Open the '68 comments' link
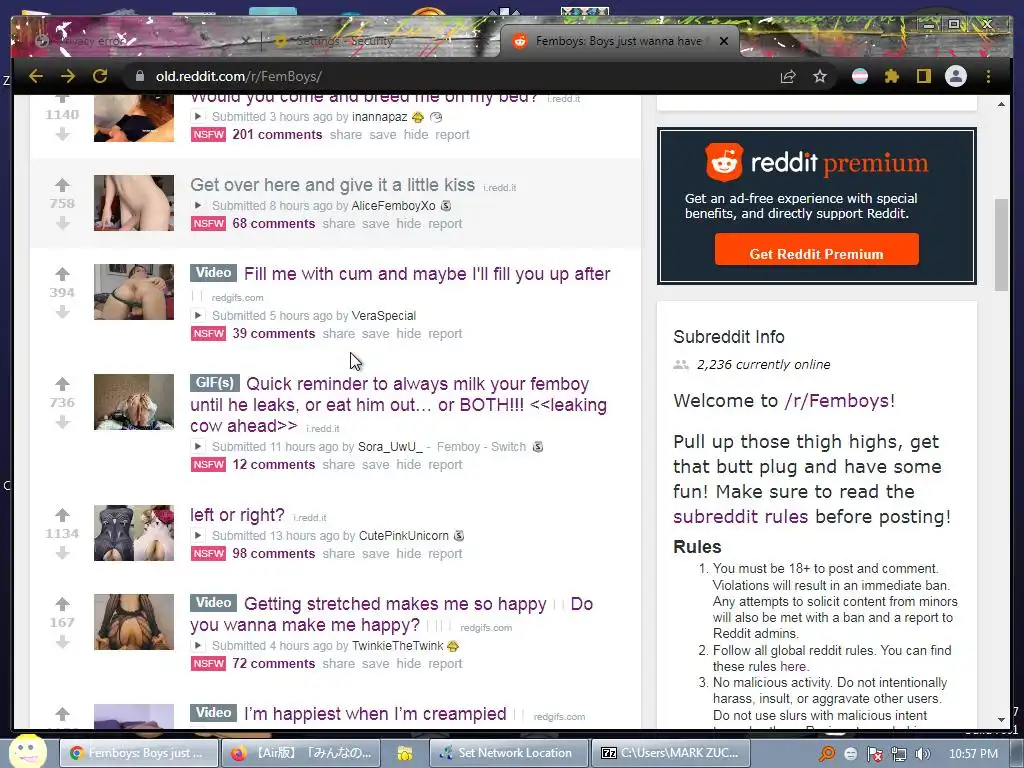This screenshot has width=1024, height=768. (274, 223)
